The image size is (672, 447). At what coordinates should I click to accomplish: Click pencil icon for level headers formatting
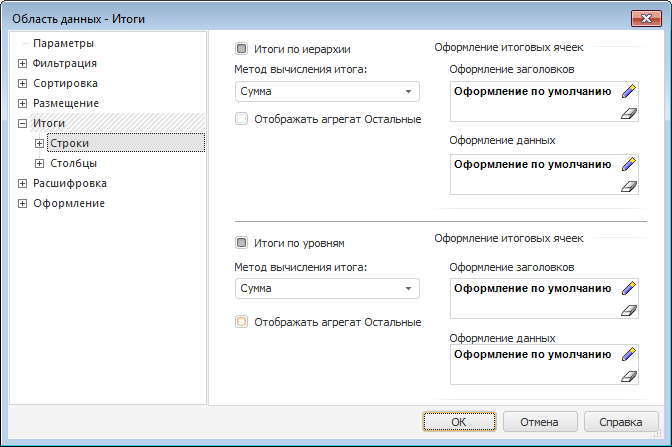coord(628,288)
